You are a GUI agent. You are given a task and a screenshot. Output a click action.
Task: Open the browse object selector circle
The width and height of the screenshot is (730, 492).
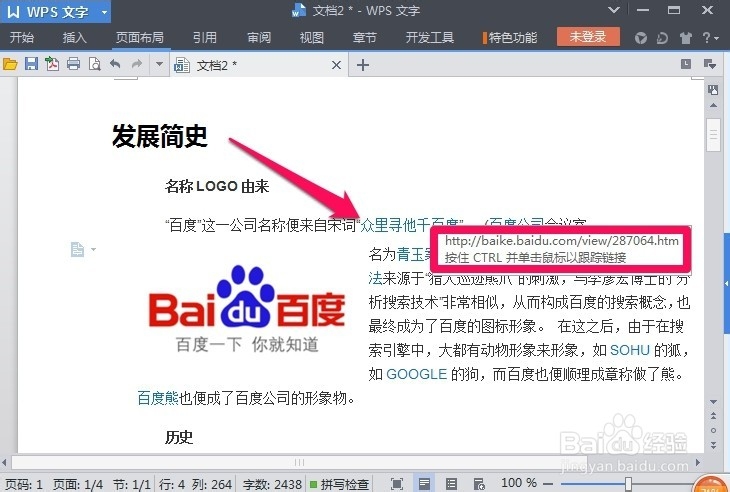tap(713, 431)
